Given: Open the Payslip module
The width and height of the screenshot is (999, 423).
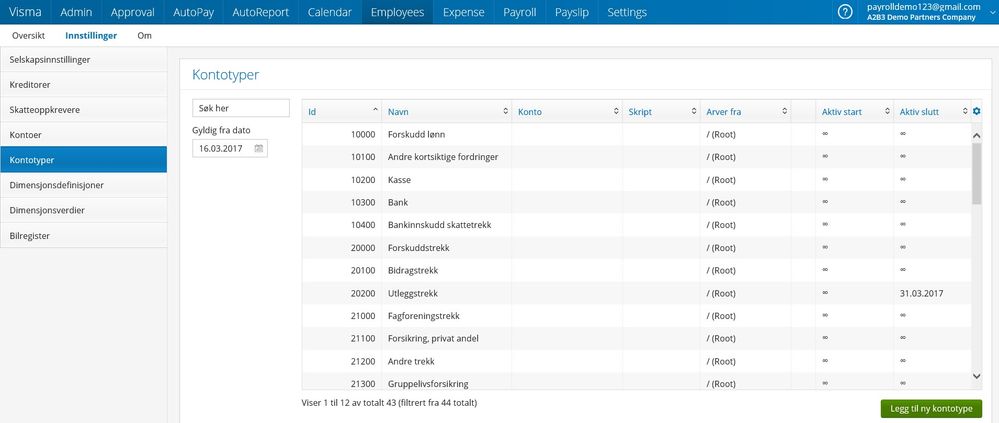Looking at the screenshot, I should pos(571,12).
